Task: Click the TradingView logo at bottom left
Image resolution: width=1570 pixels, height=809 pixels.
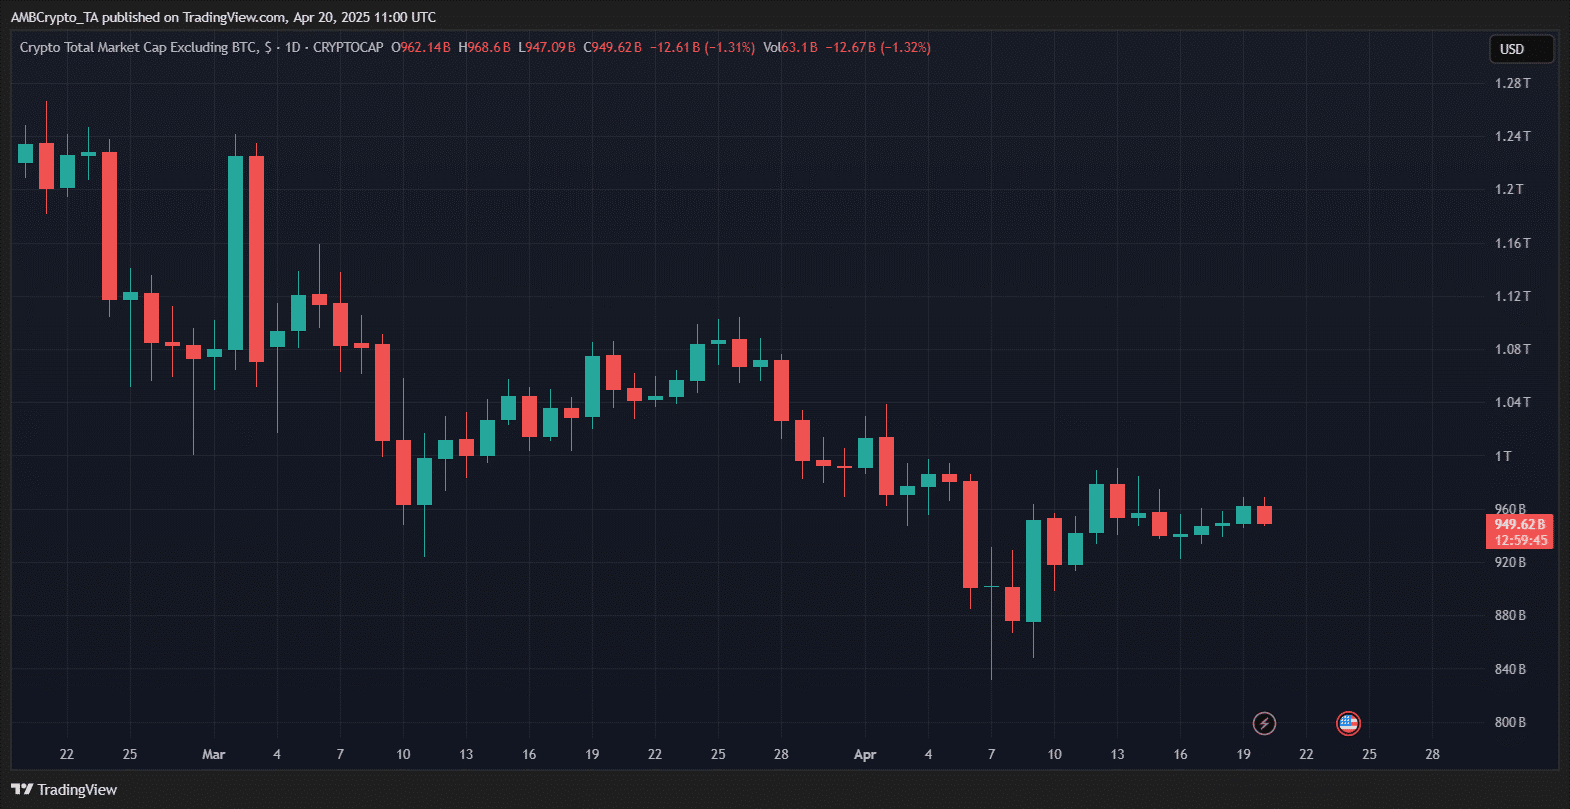Action: pos(65,790)
